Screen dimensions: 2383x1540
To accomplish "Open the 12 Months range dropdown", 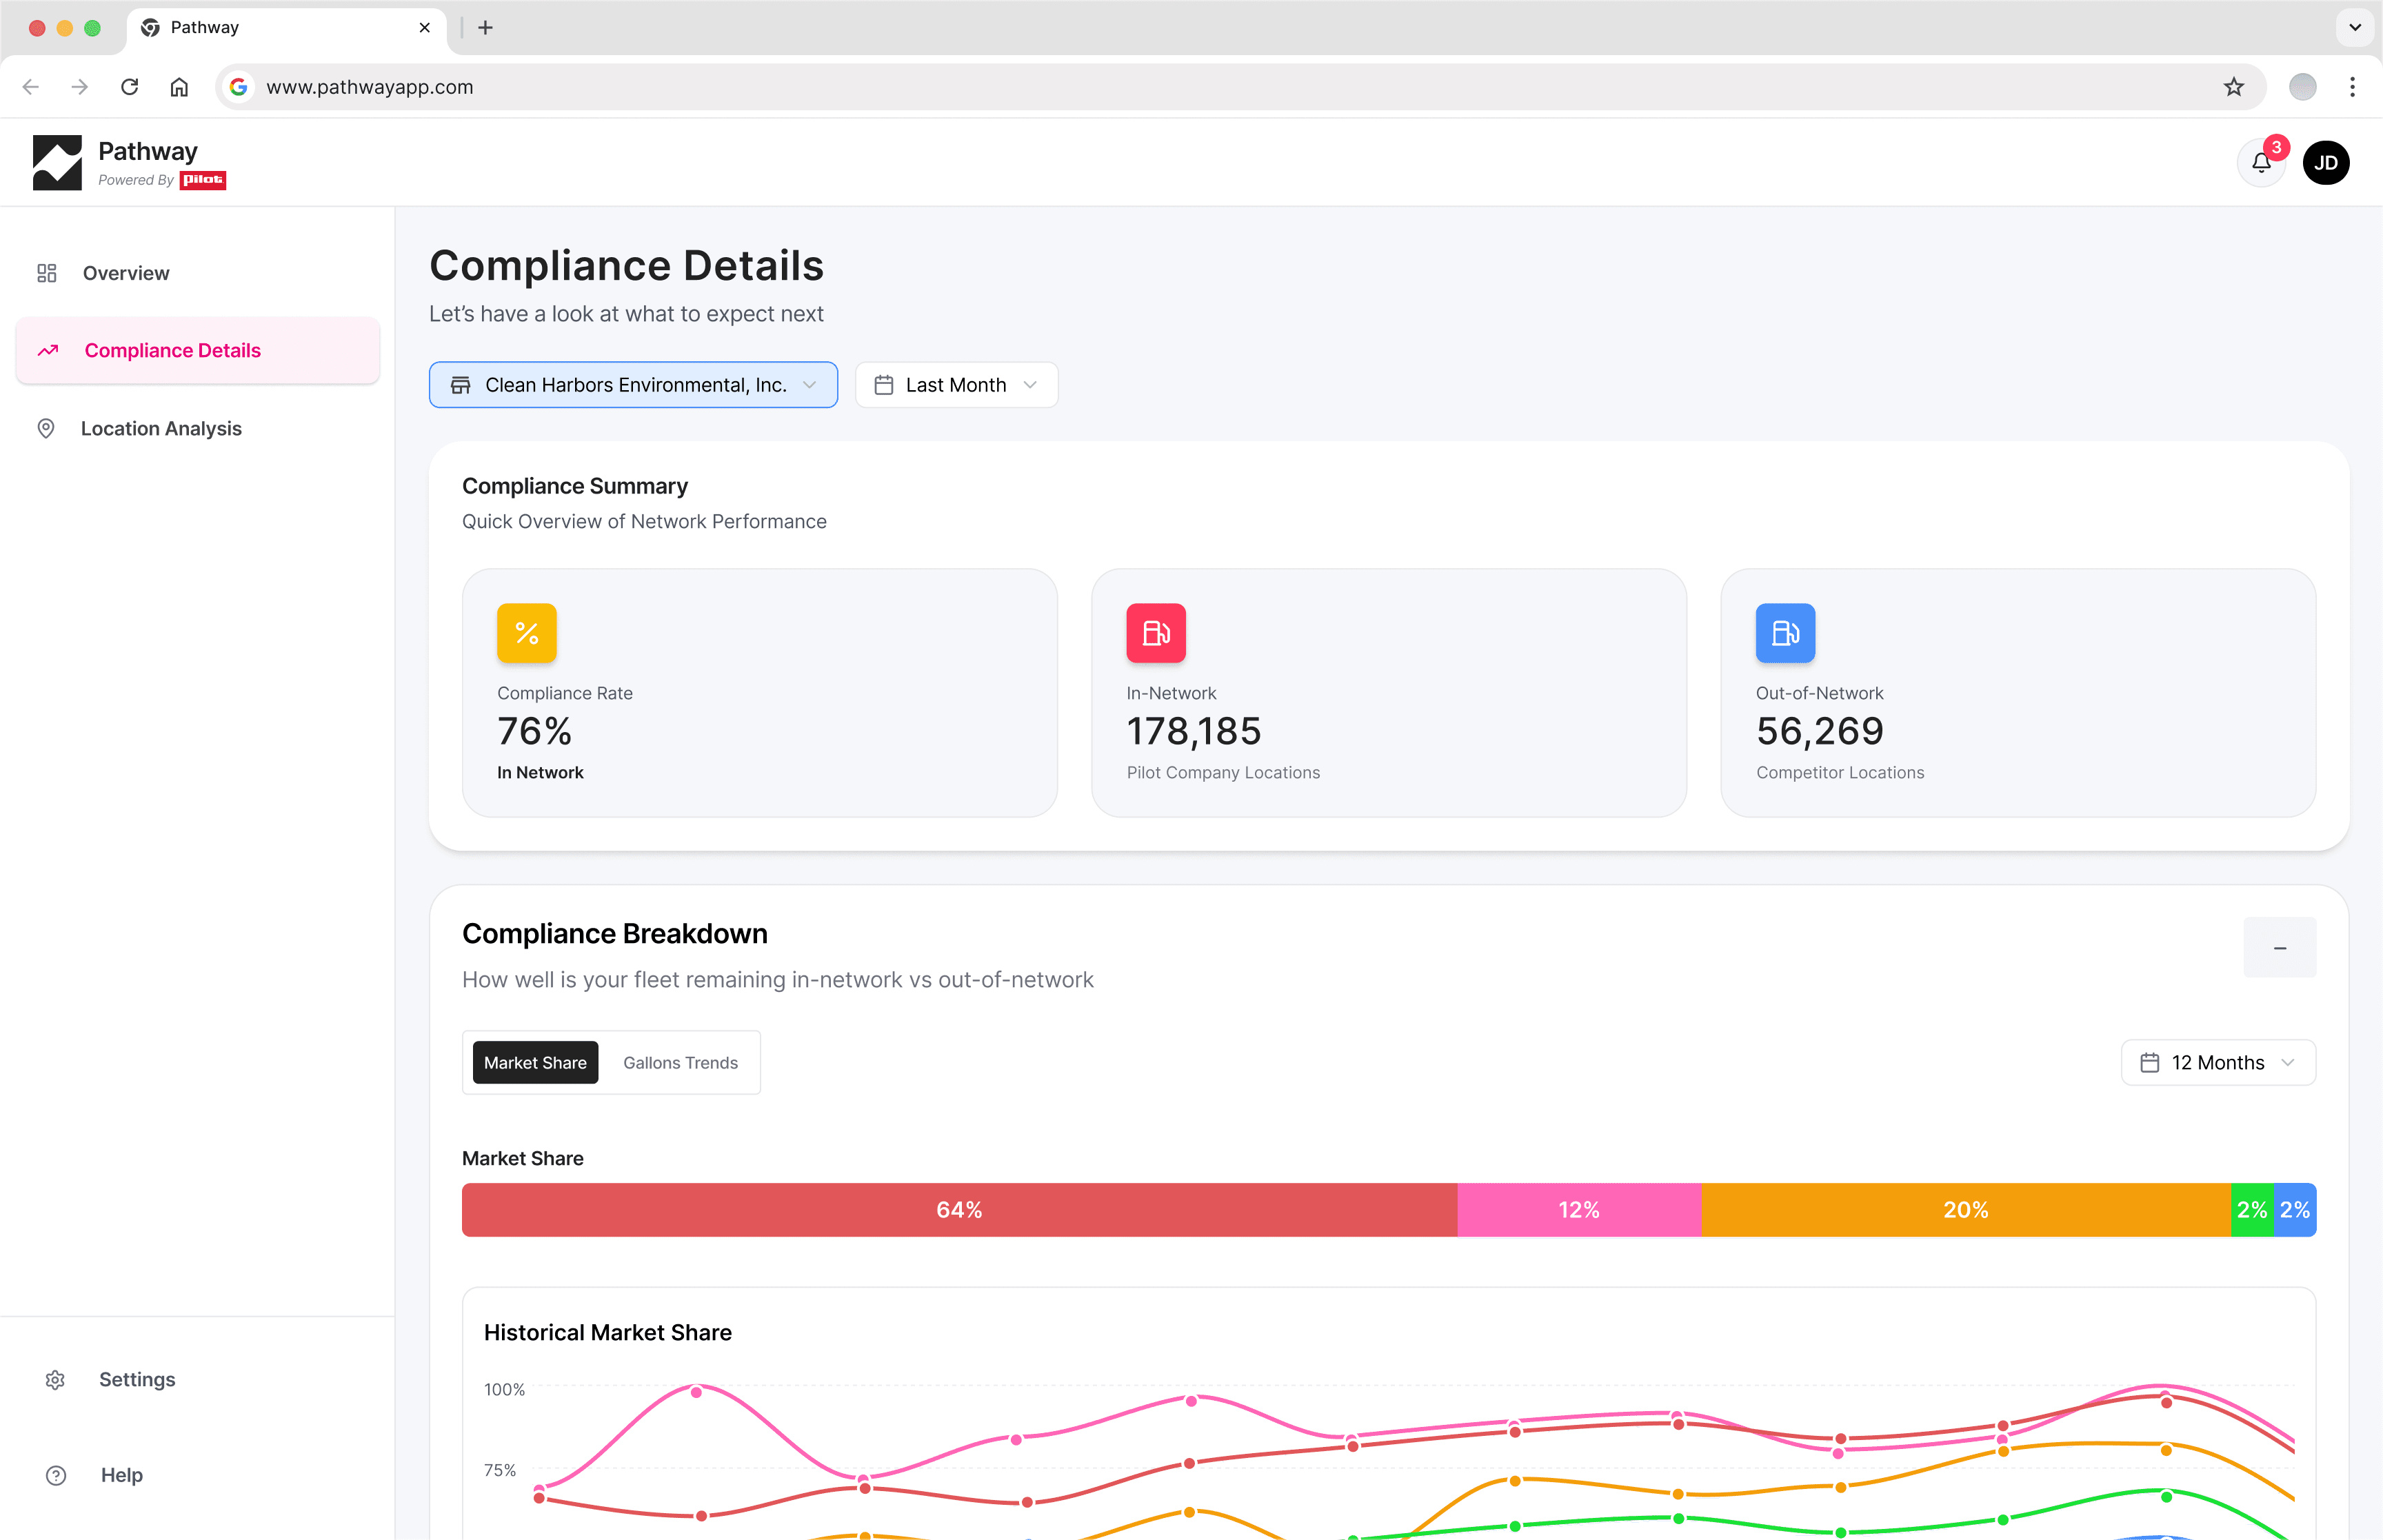I will pos(2217,1062).
